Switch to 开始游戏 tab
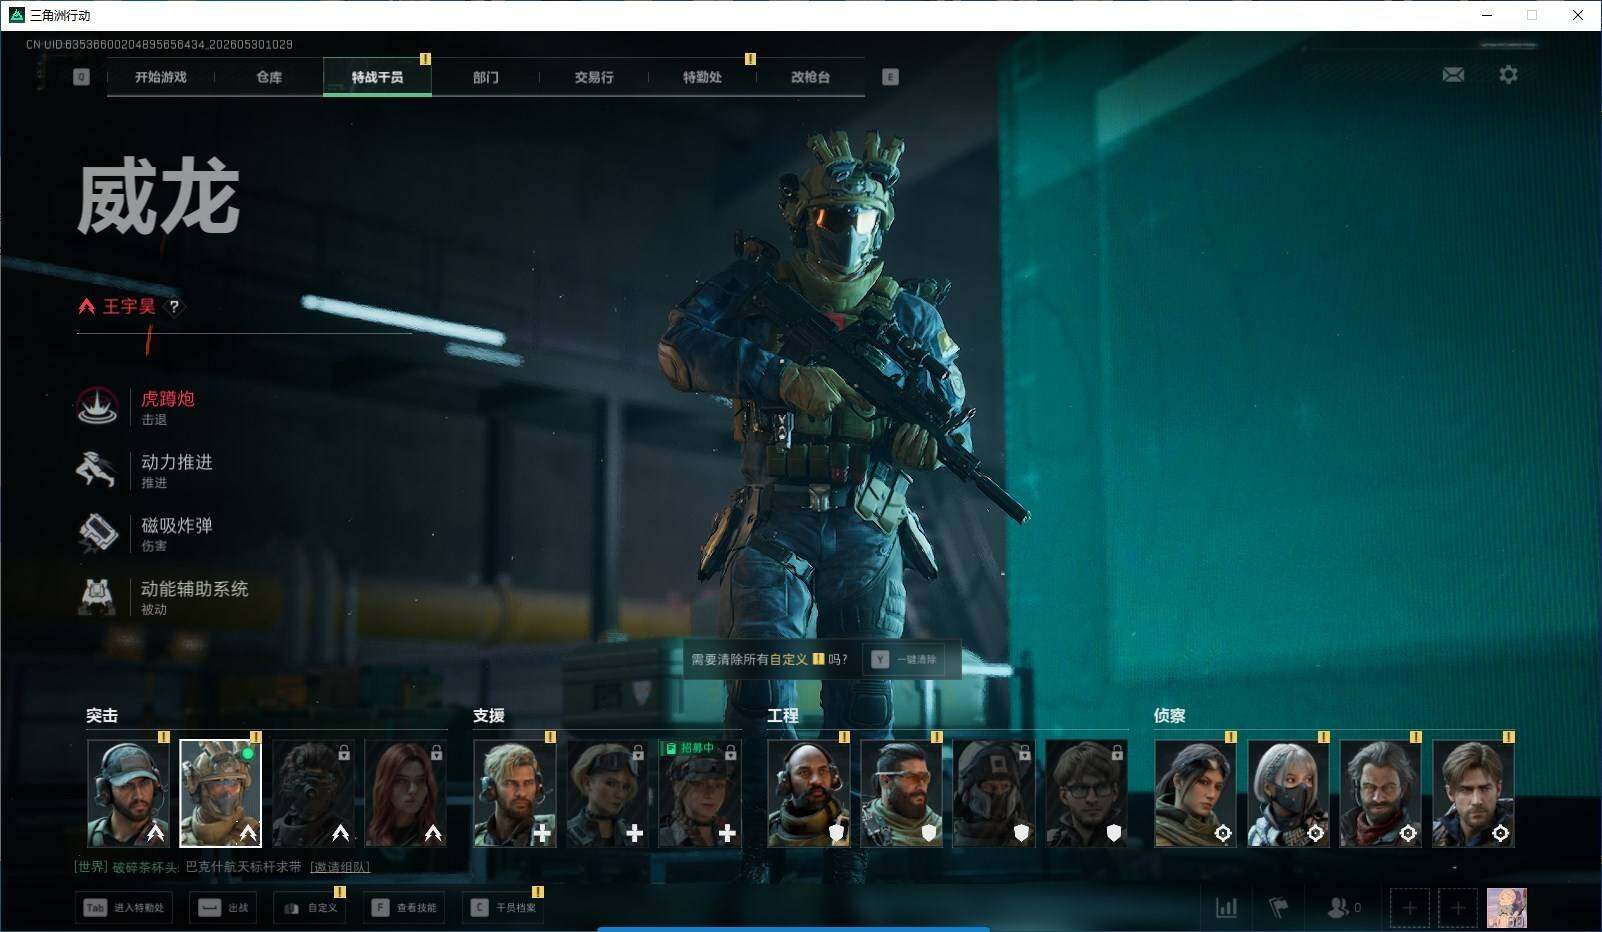1602x932 pixels. pos(161,77)
